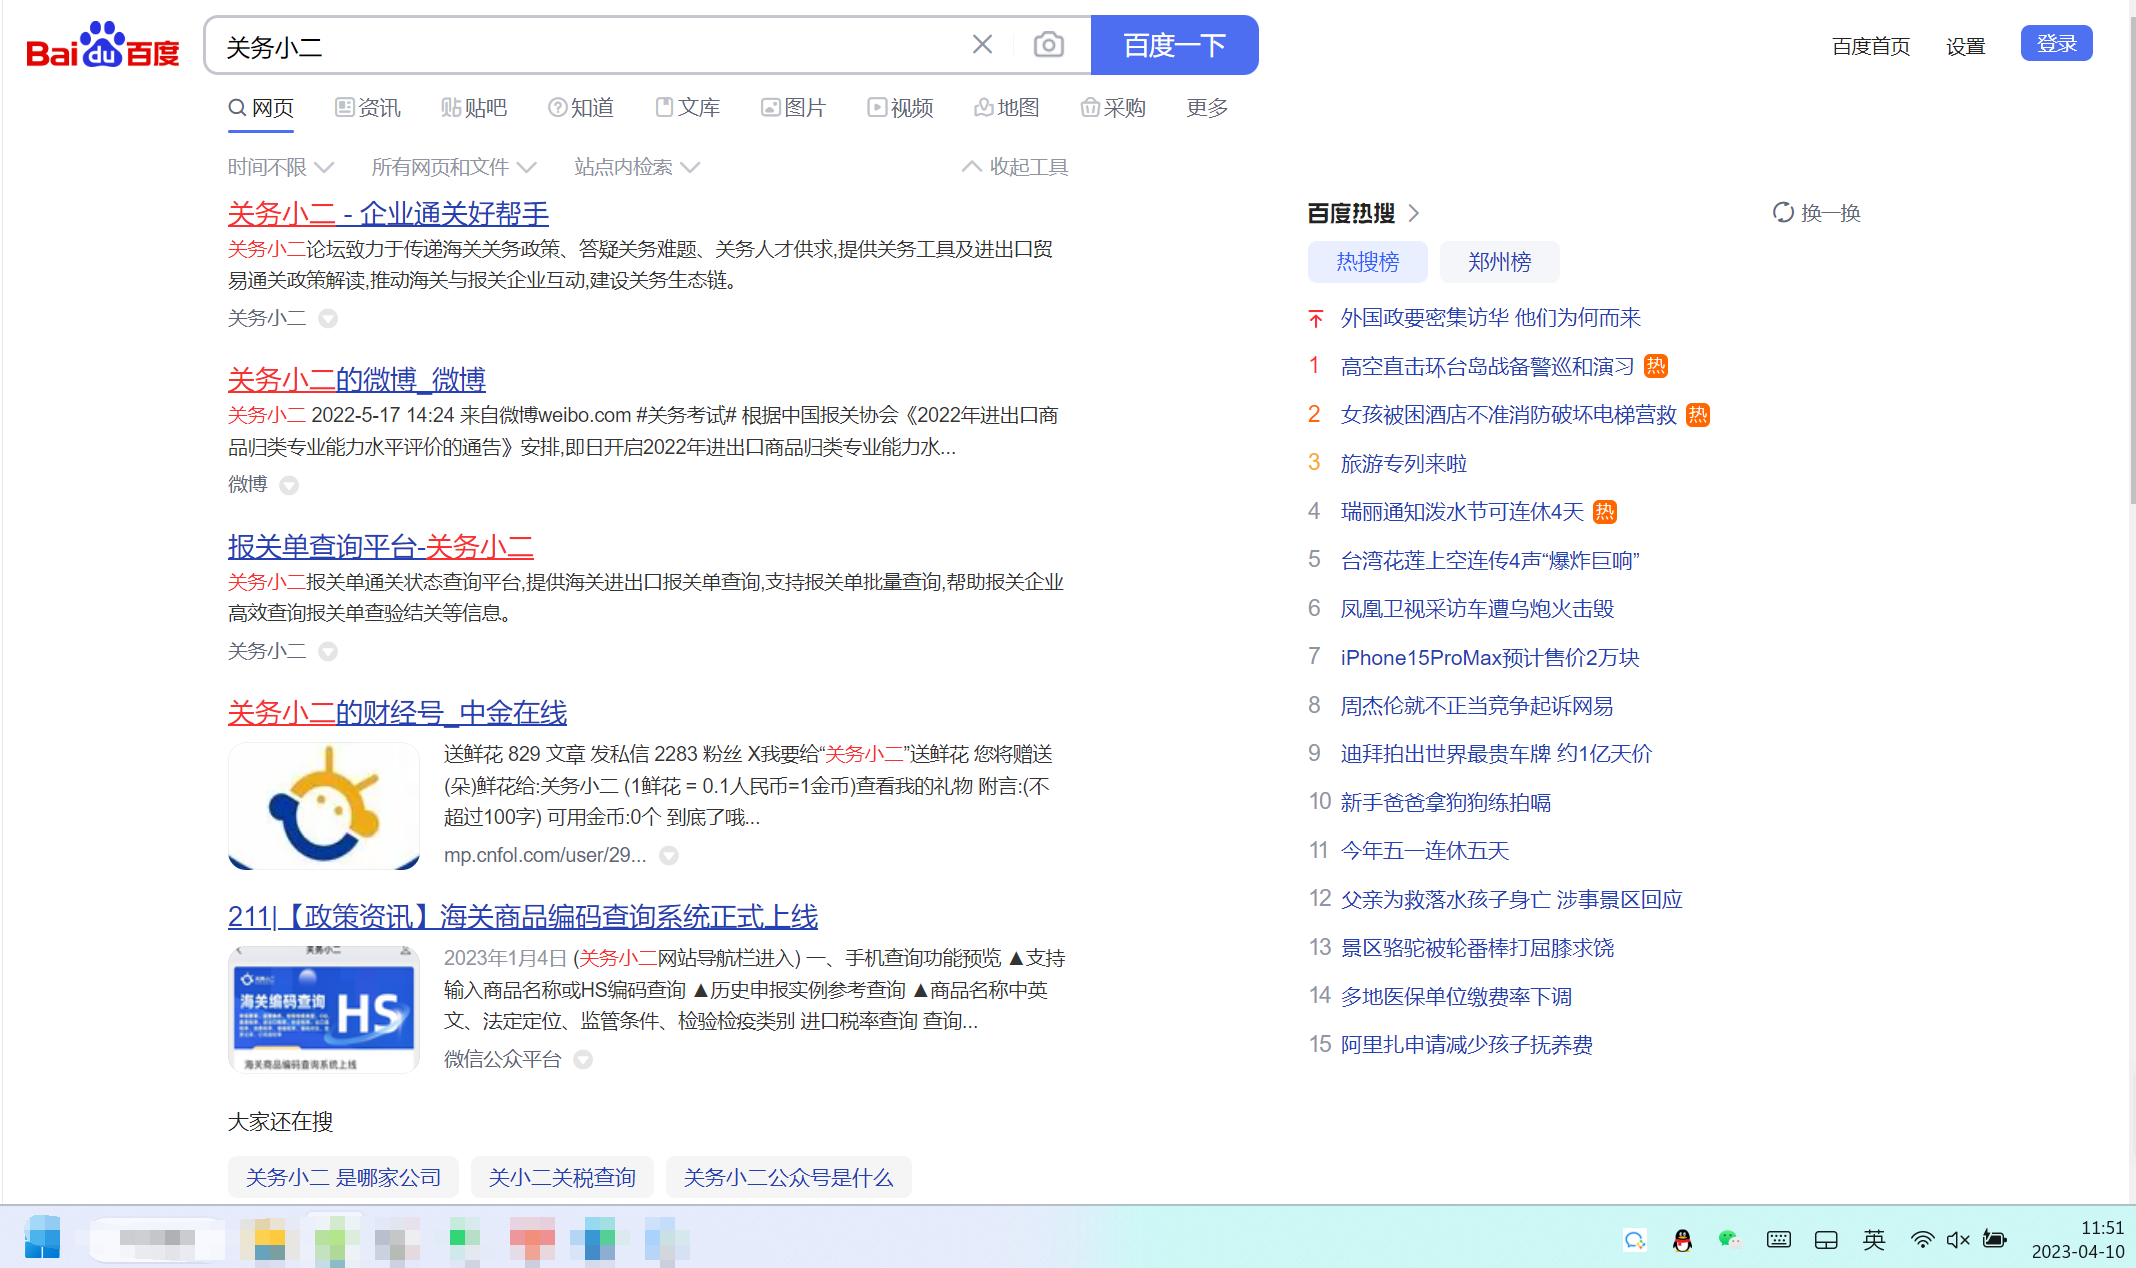This screenshot has width=2136, height=1268.
Task: Open result 关务小二的财经号_中金在线
Action: [x=397, y=713]
